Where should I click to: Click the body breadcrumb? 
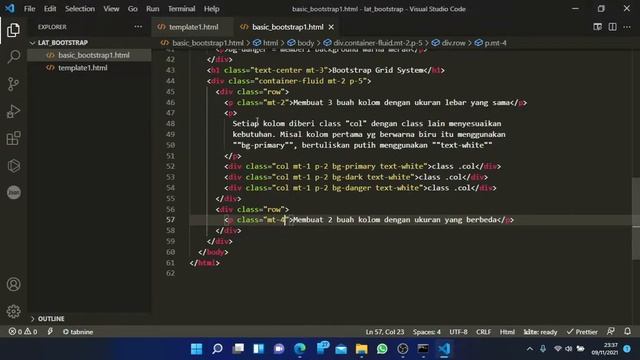coord(301,43)
